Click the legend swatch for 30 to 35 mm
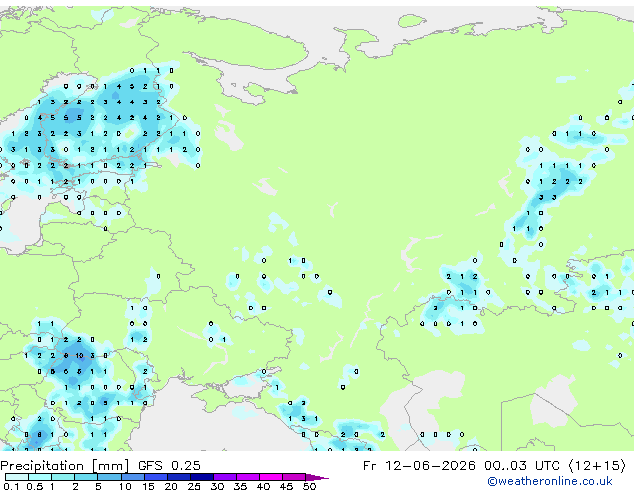This screenshot has height=490, width=634. click(224, 477)
